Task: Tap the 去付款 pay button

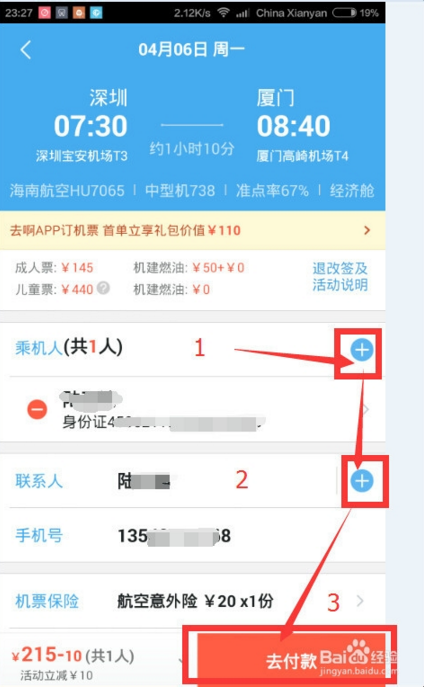Action: [291, 658]
